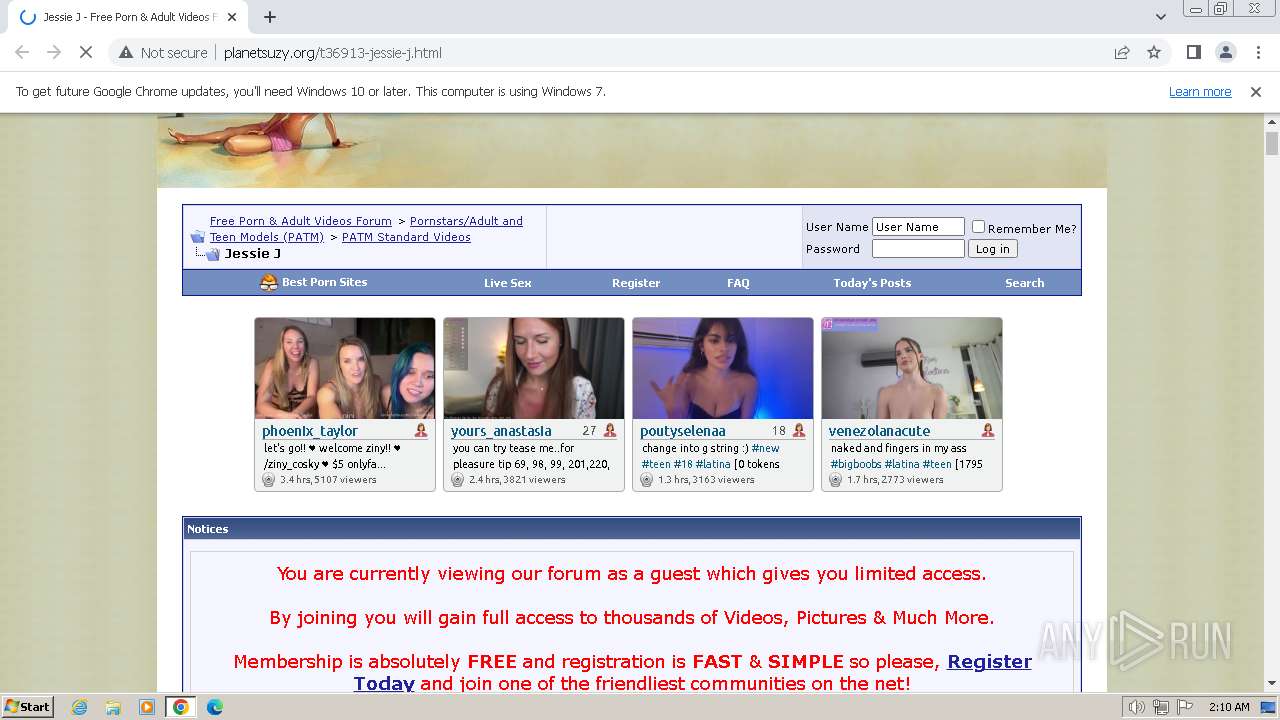Stop loading the page
The image size is (1280, 720).
(x=86, y=52)
